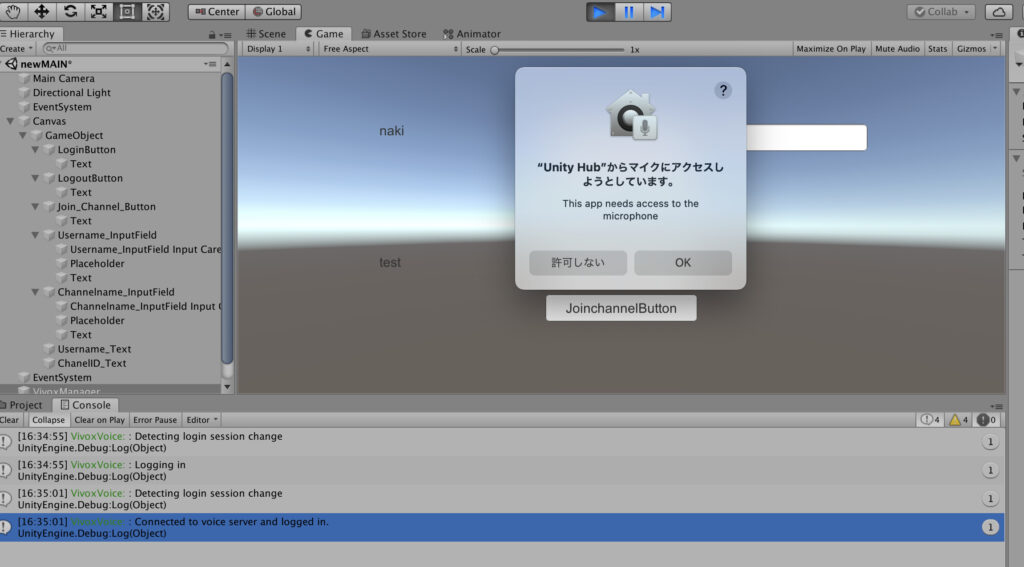Open the Animator tab
The image size is (1024, 567).
tap(472, 34)
